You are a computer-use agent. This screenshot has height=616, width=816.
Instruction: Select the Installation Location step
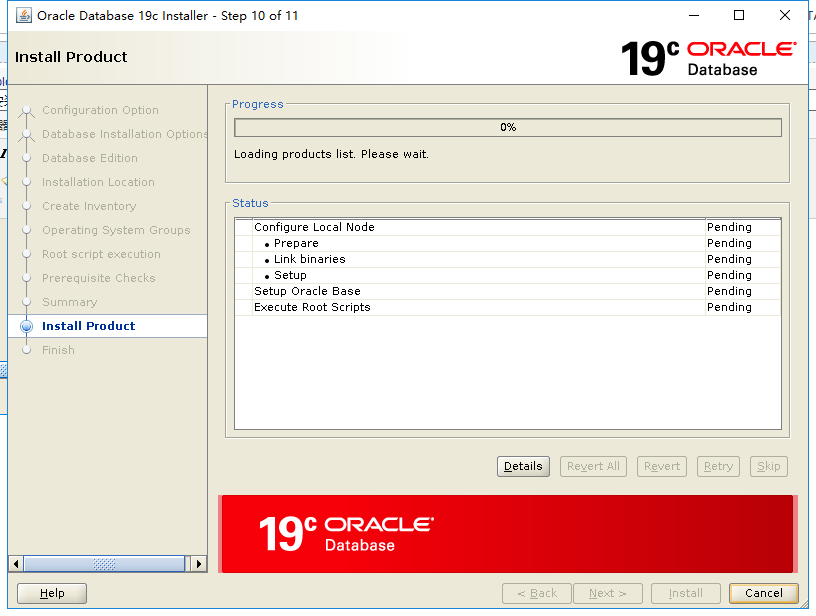(98, 182)
